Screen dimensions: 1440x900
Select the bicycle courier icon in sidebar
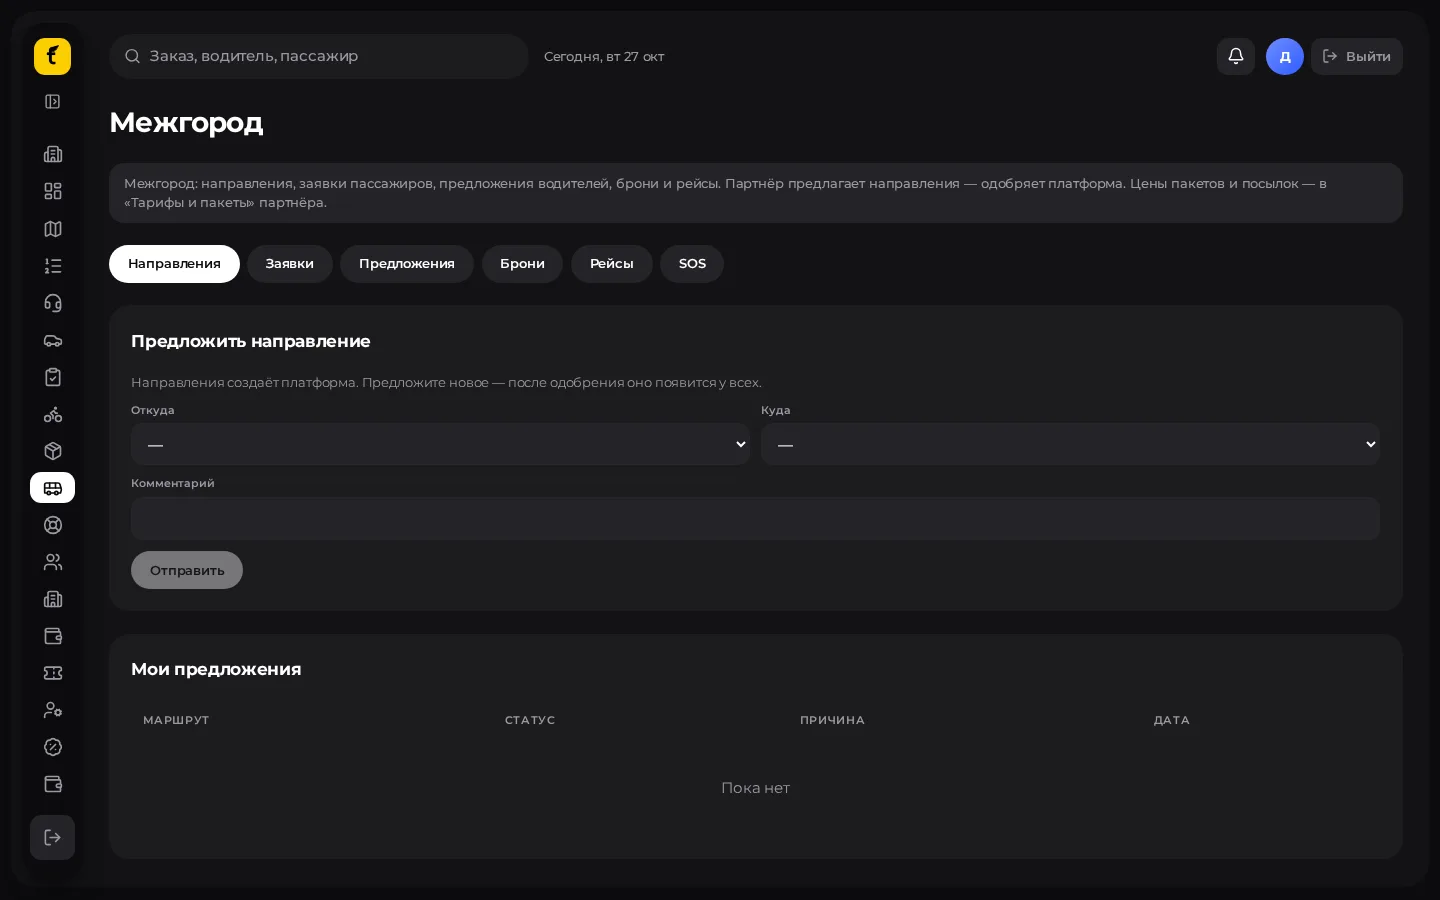coord(53,414)
